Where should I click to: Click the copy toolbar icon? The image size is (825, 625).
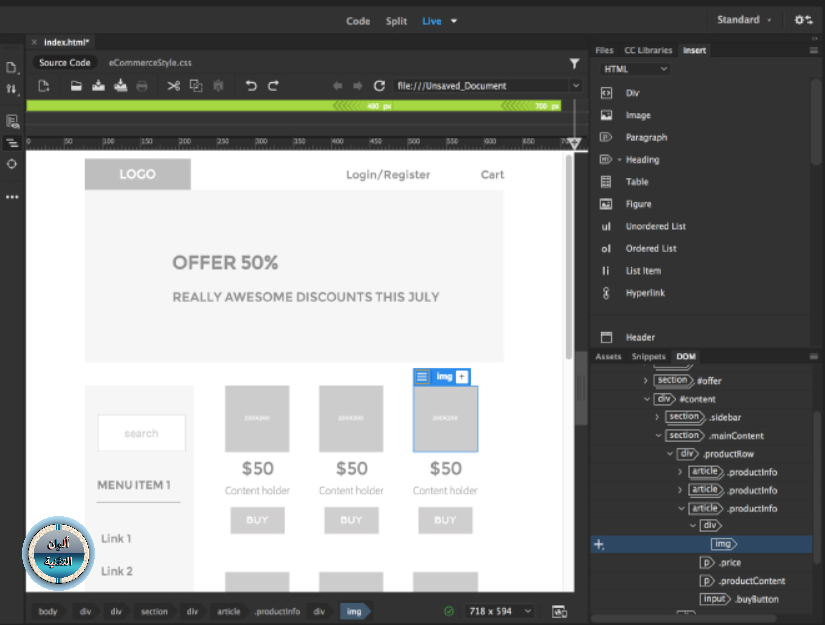tap(196, 86)
